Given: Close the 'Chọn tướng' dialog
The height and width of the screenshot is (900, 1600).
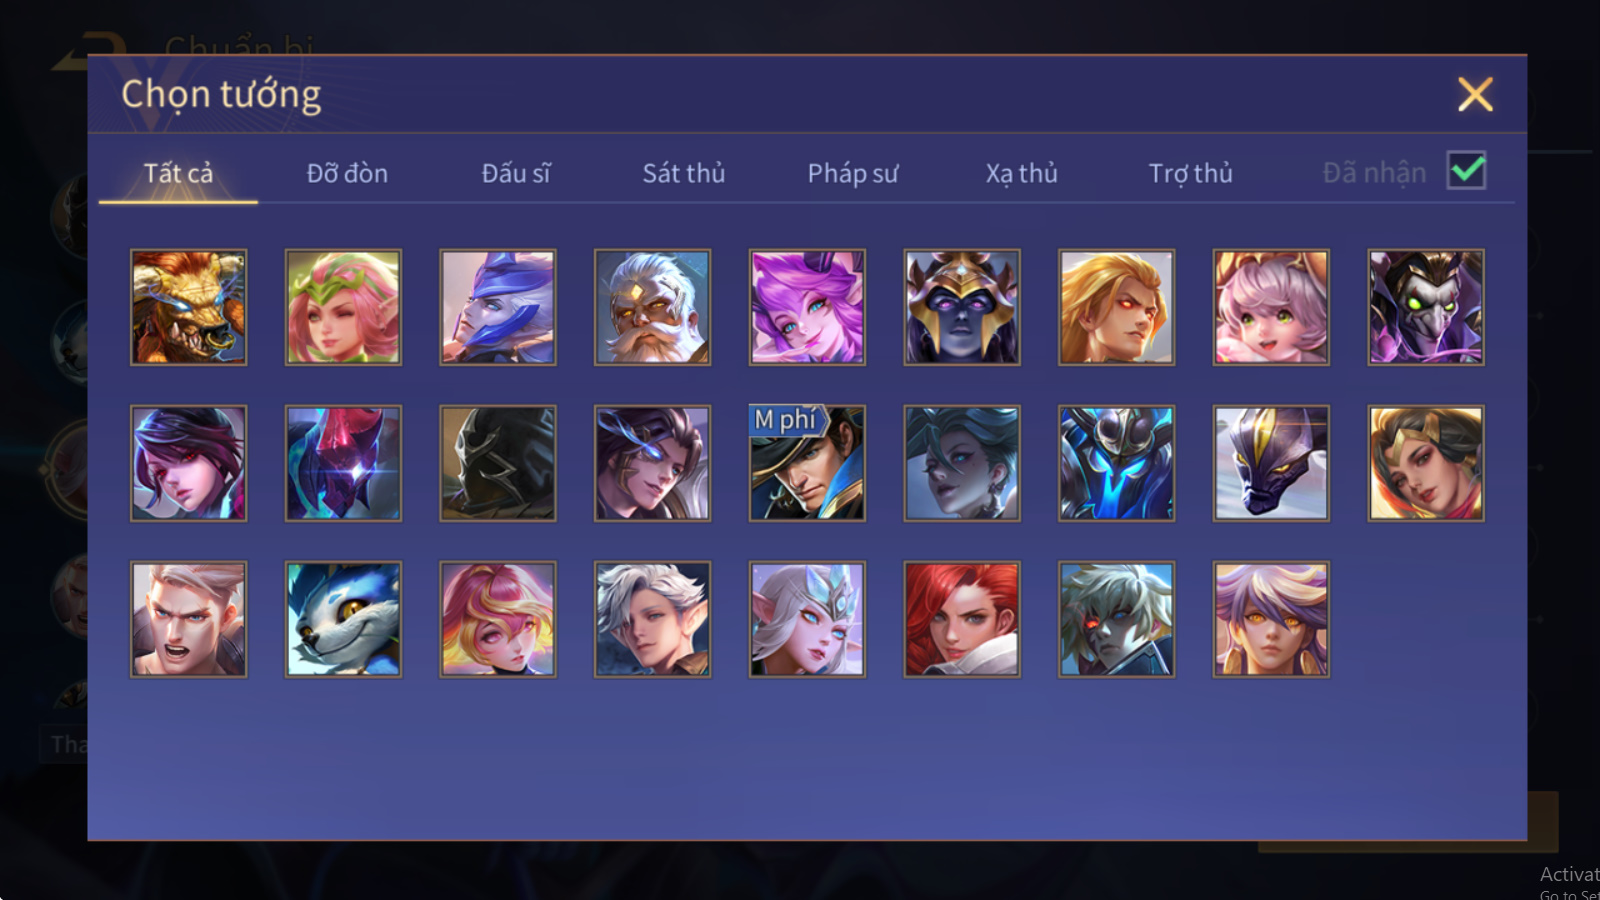Looking at the screenshot, I should (1475, 94).
